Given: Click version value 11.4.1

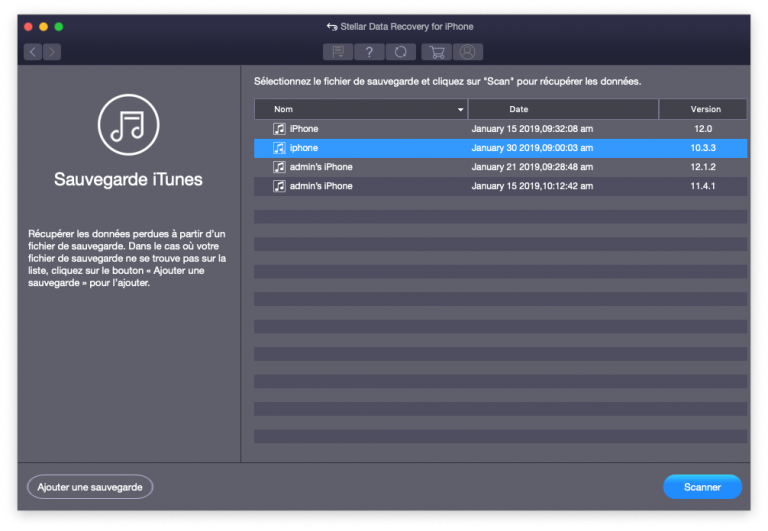Looking at the screenshot, I should click(703, 186).
